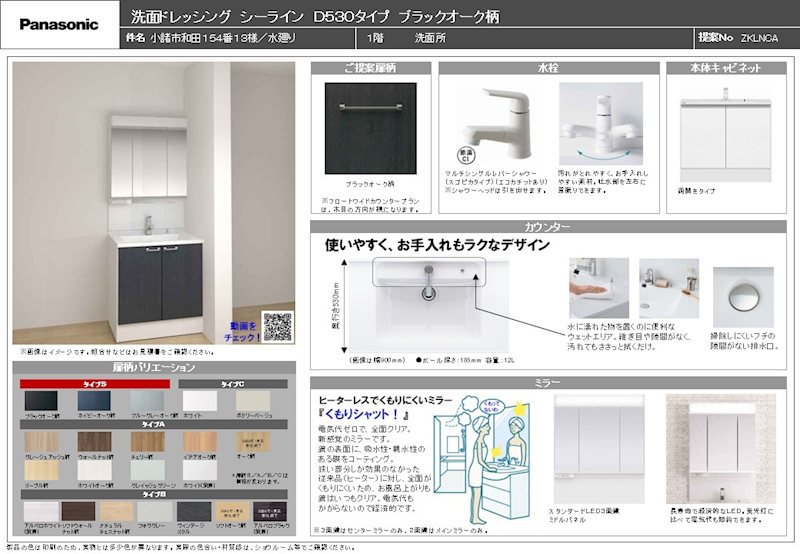This screenshot has width=800, height=554.
Task: Click the タイプC header bar
Action: point(233,384)
